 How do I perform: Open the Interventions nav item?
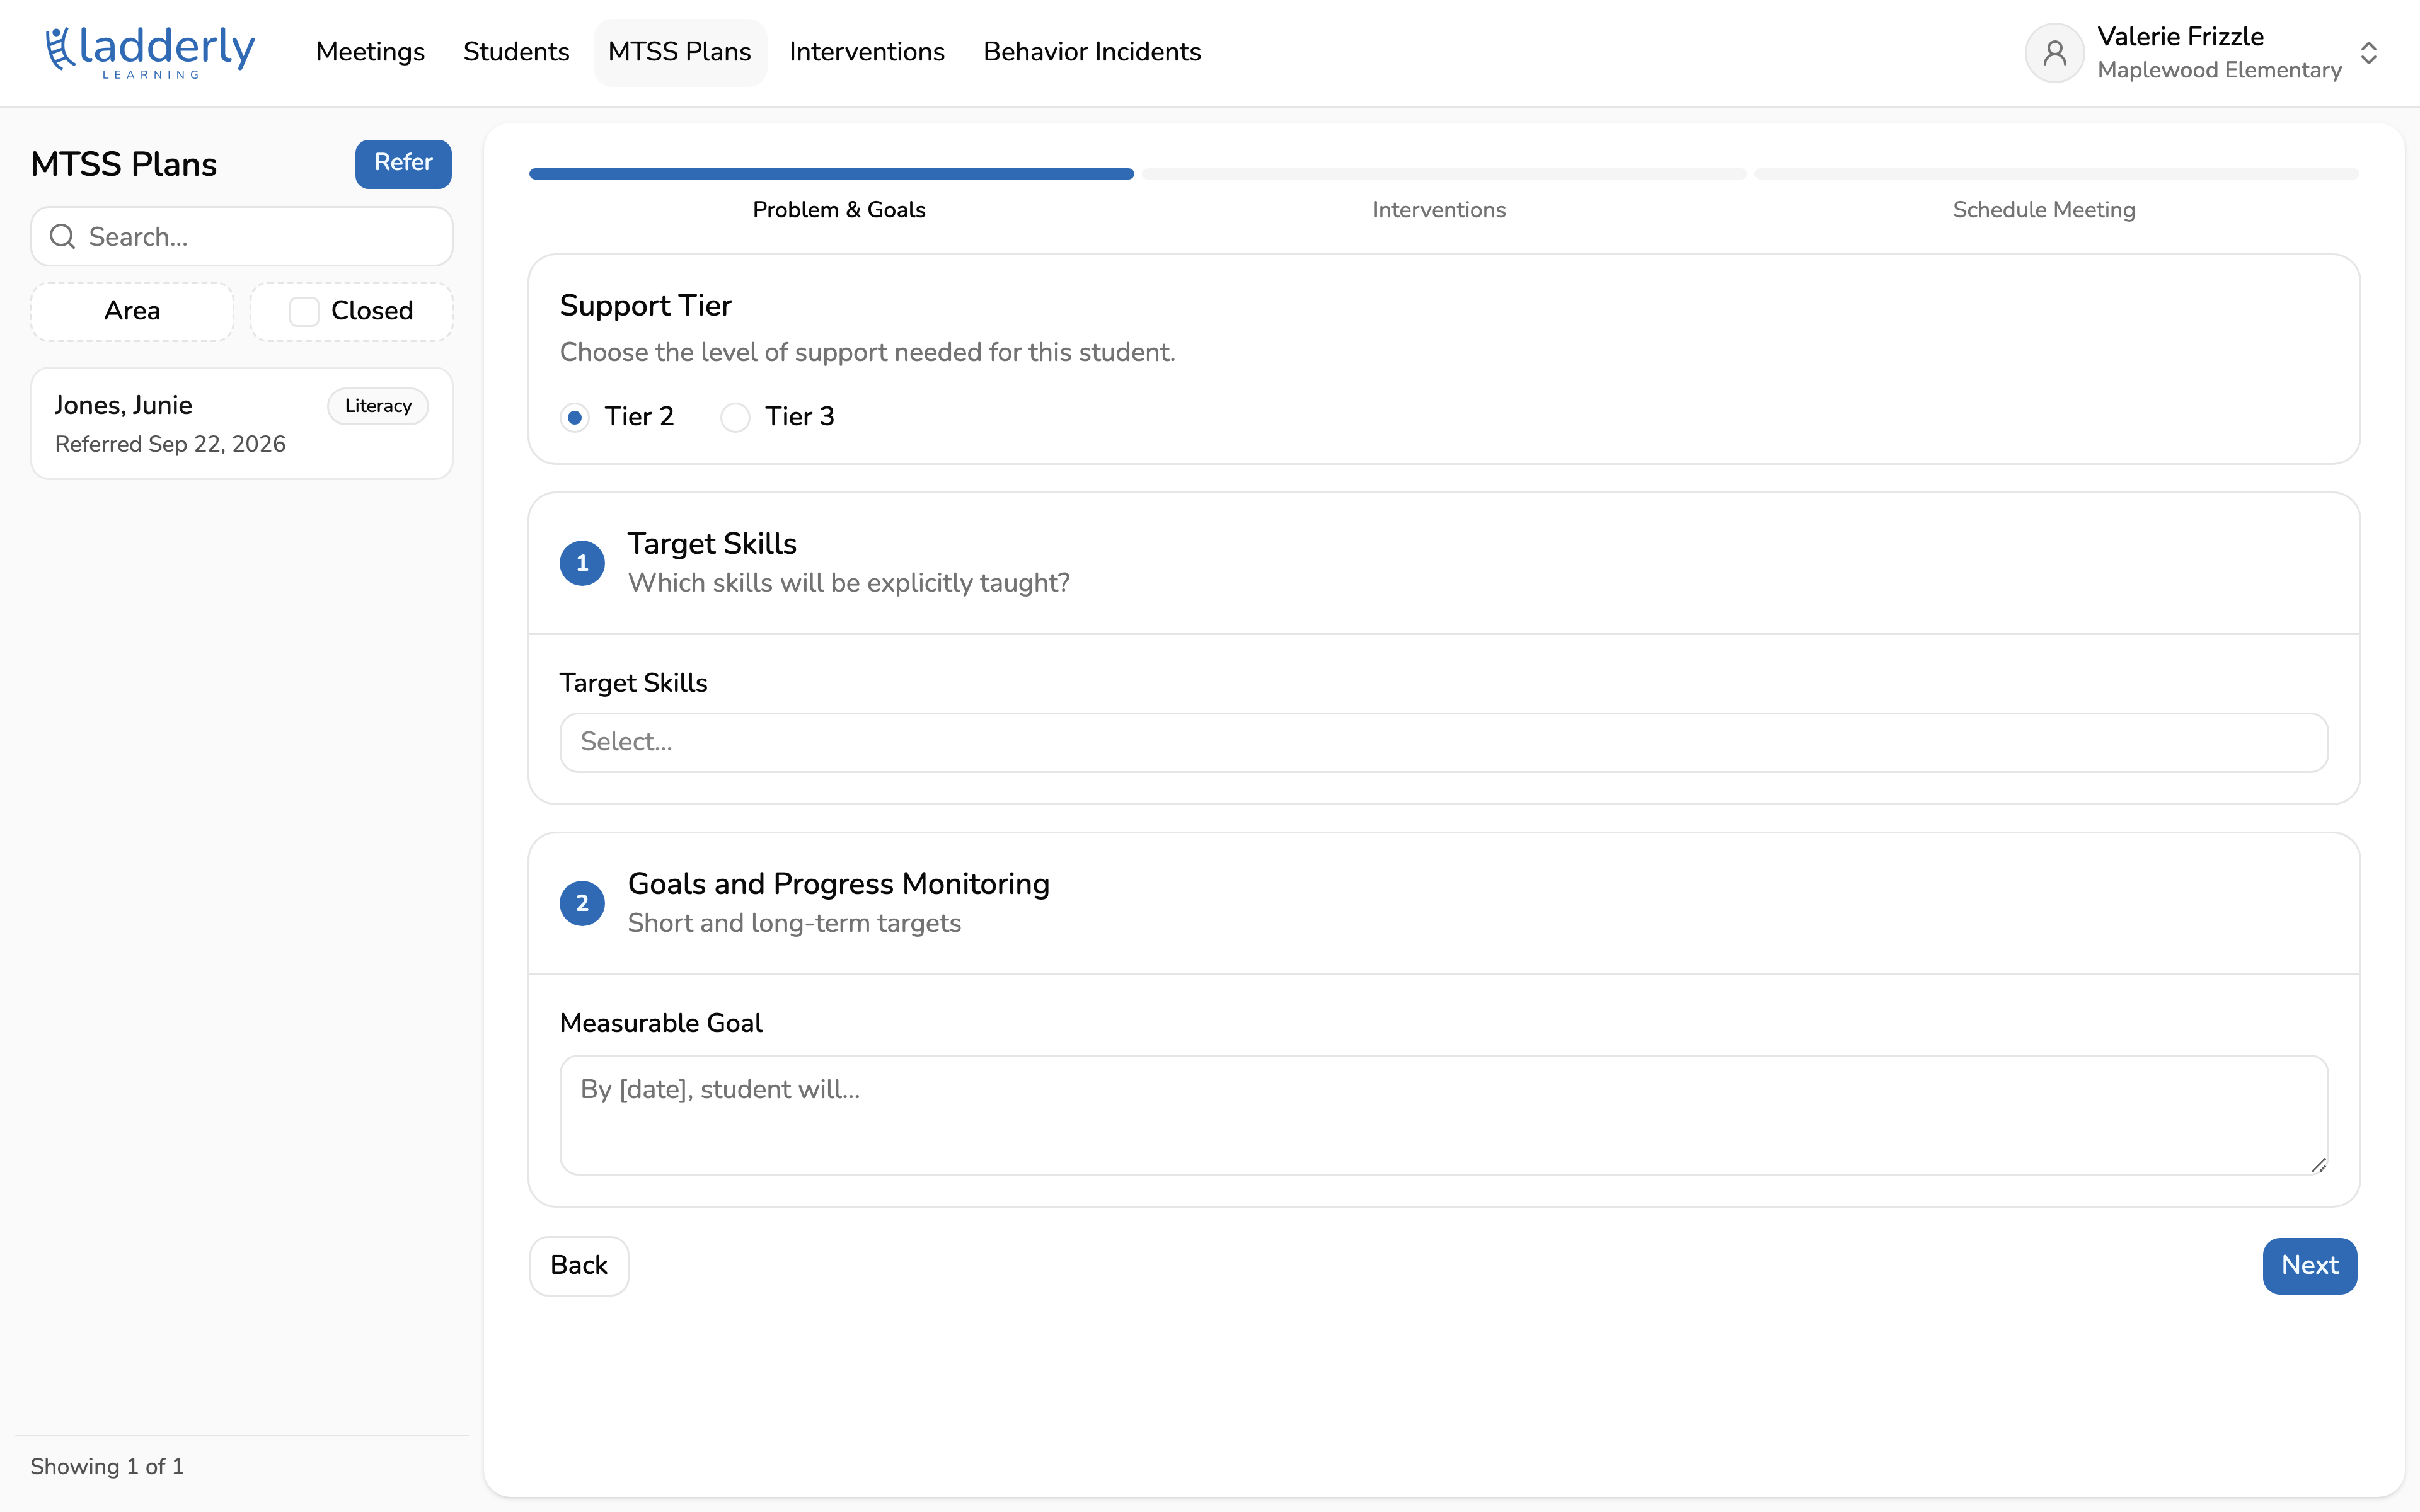tap(866, 52)
